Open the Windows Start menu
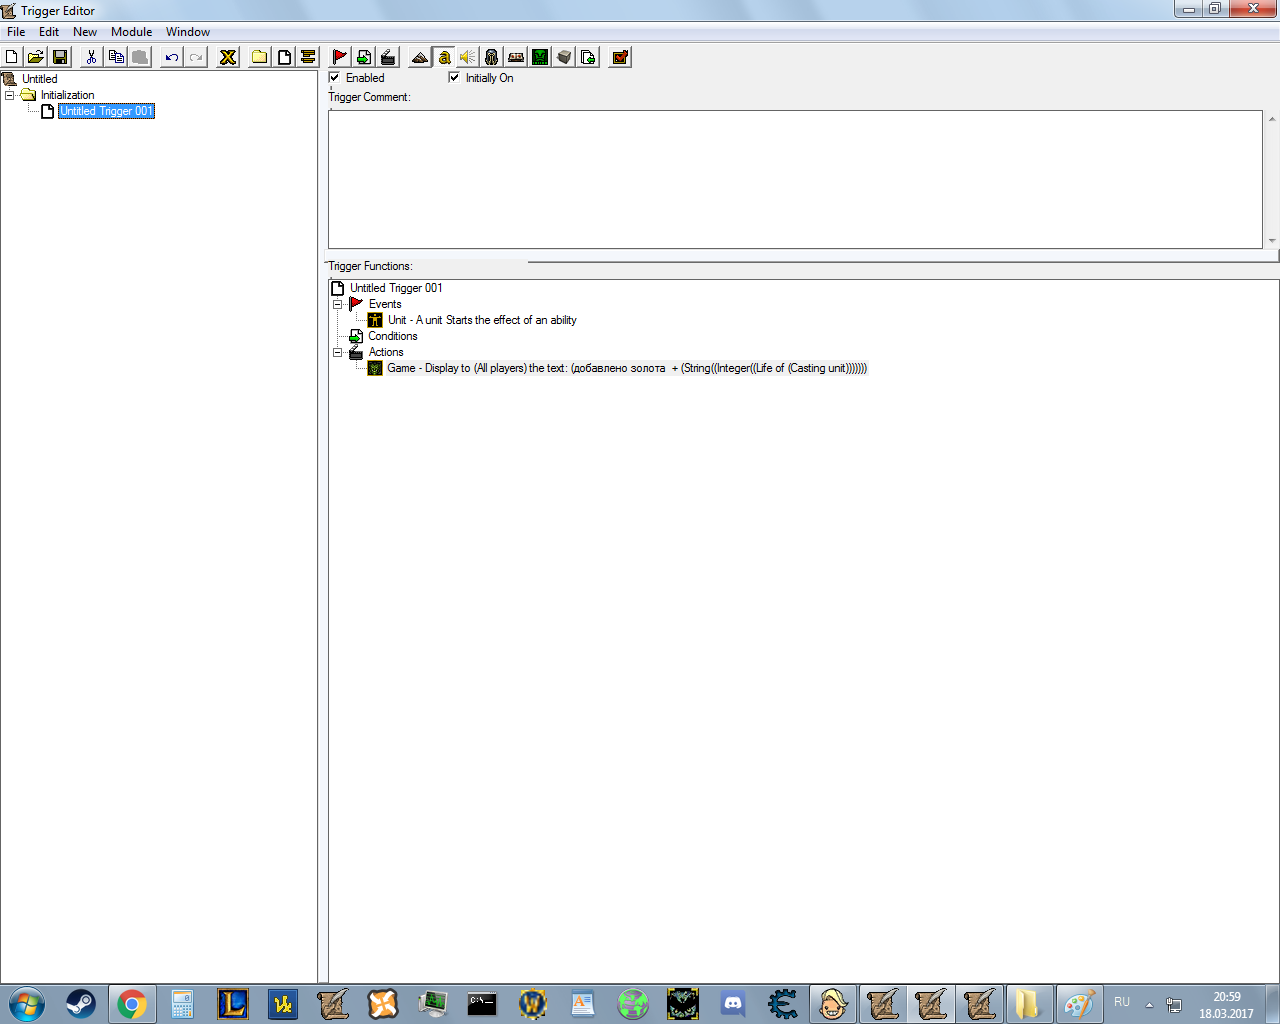The height and width of the screenshot is (1024, 1280). (x=27, y=1003)
